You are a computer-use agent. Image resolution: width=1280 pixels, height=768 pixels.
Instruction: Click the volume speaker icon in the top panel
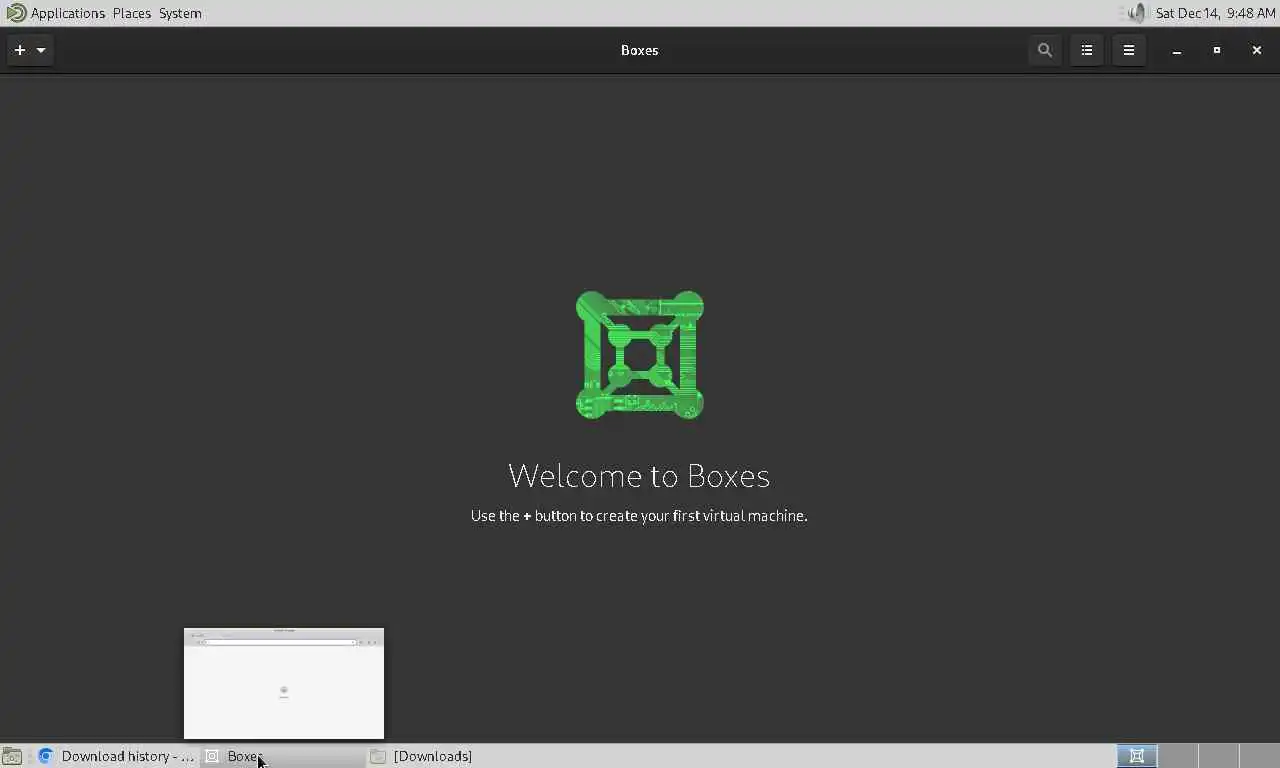(1136, 13)
